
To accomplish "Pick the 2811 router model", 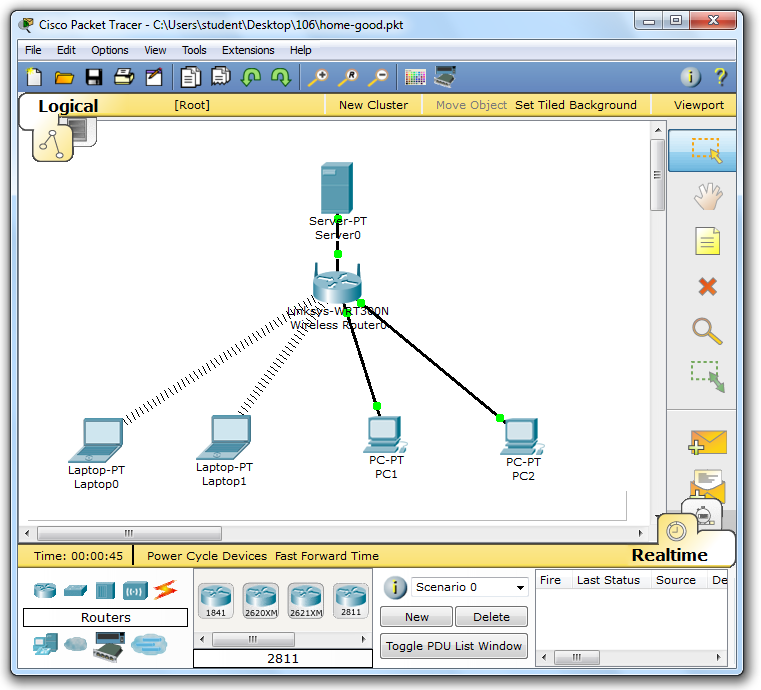I will (x=351, y=601).
